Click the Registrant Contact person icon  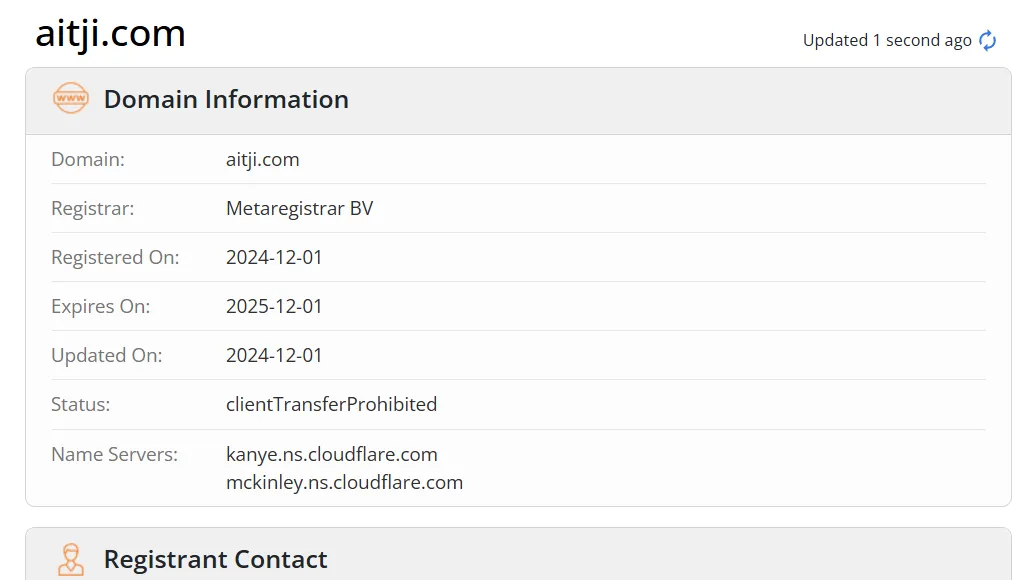(x=71, y=559)
